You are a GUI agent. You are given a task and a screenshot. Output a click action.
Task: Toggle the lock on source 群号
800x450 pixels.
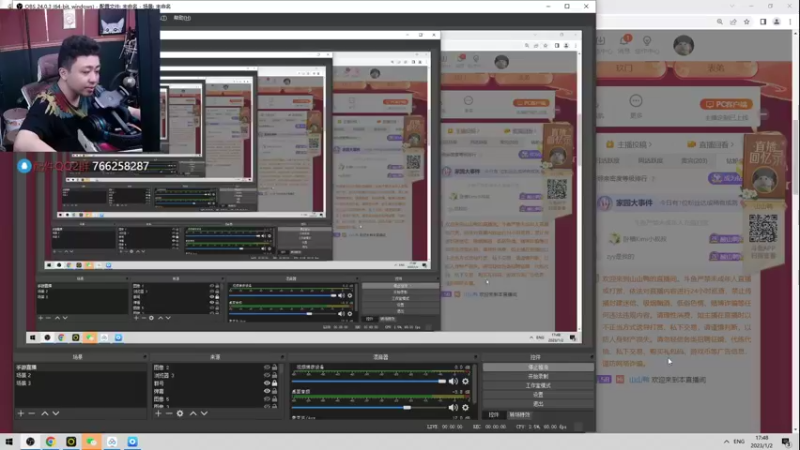(274, 383)
